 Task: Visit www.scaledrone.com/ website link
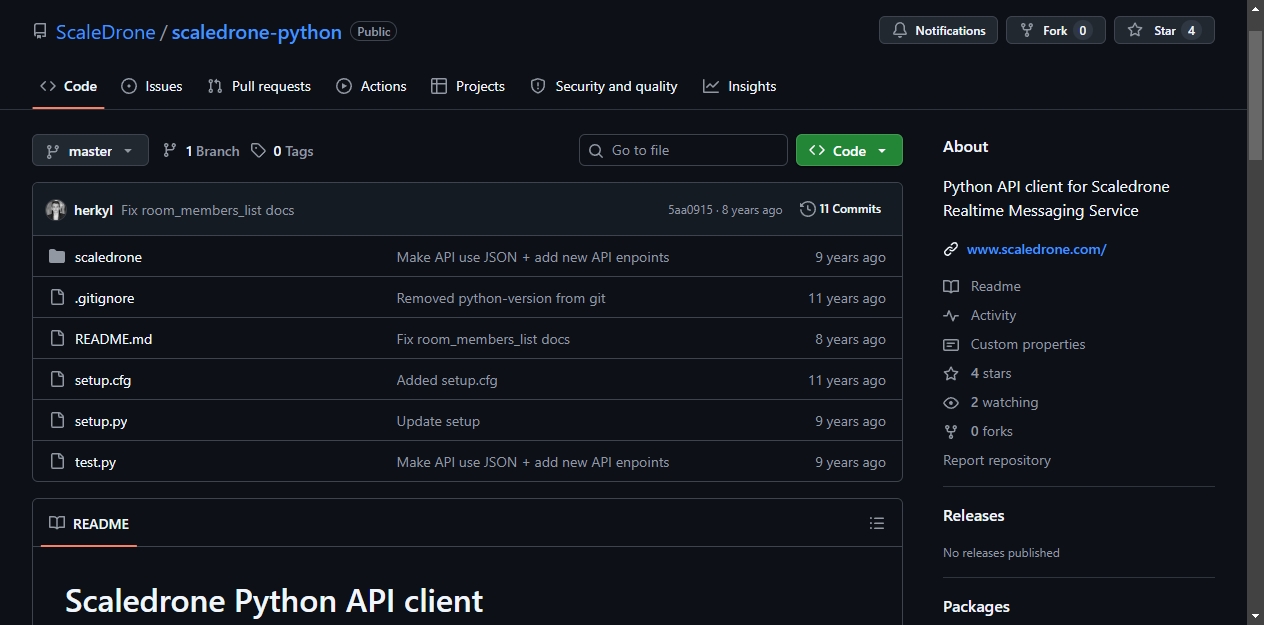coord(1036,249)
